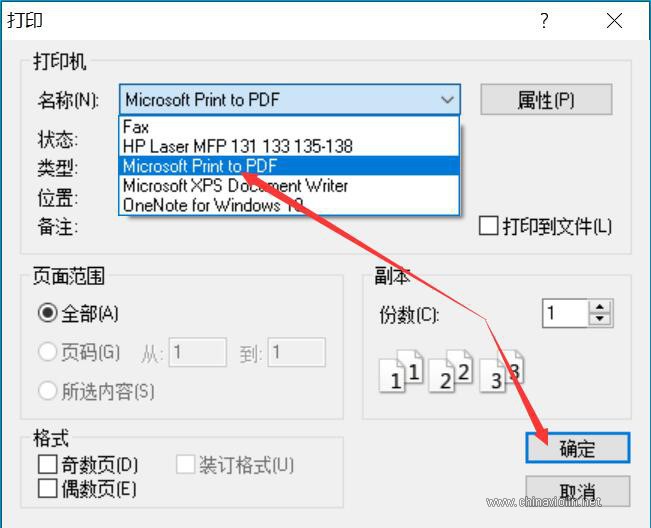Select Microsoft Print to PDF option

200,166
